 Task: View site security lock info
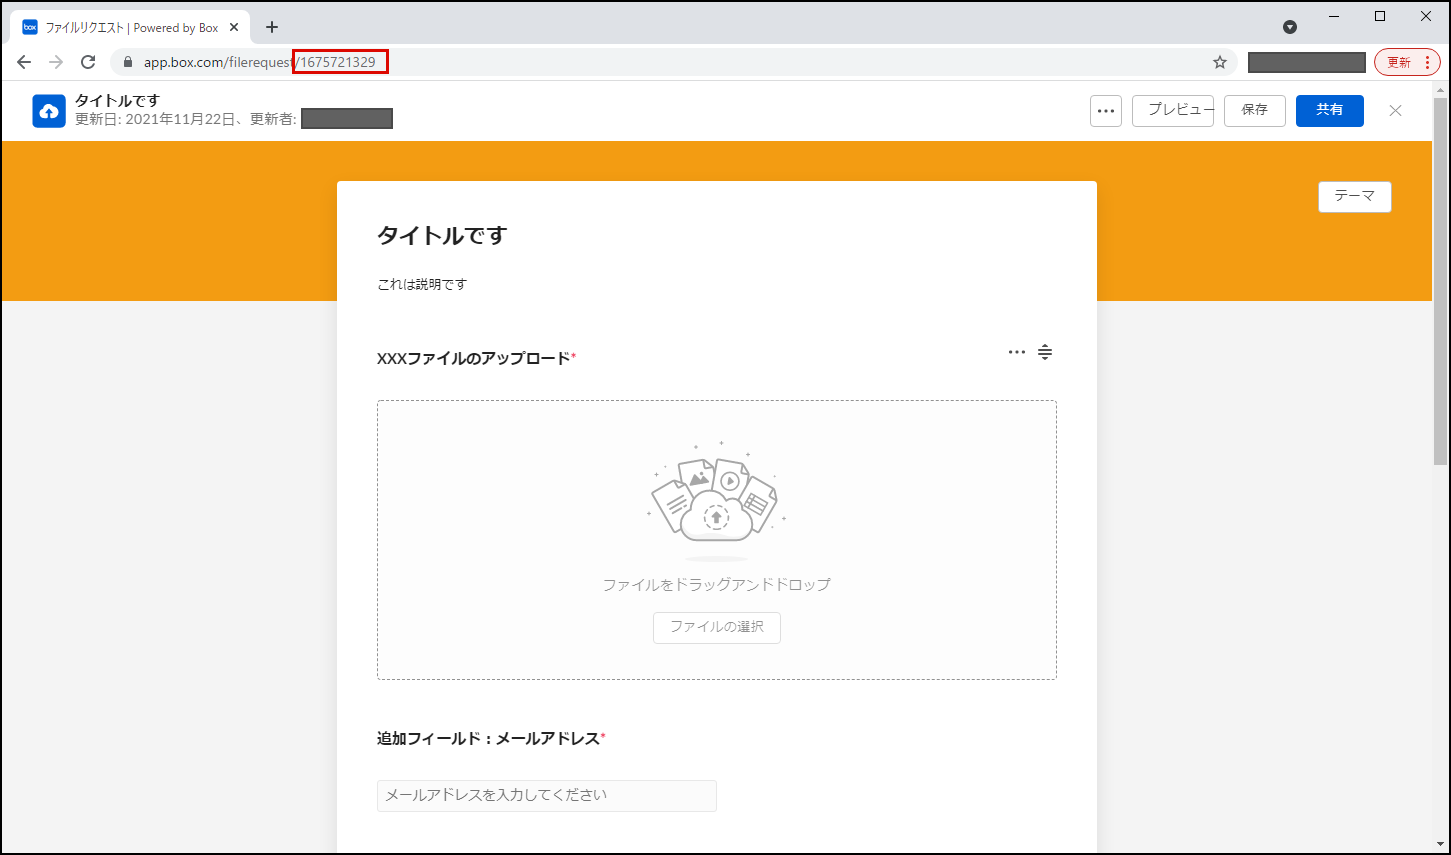click(x=127, y=62)
